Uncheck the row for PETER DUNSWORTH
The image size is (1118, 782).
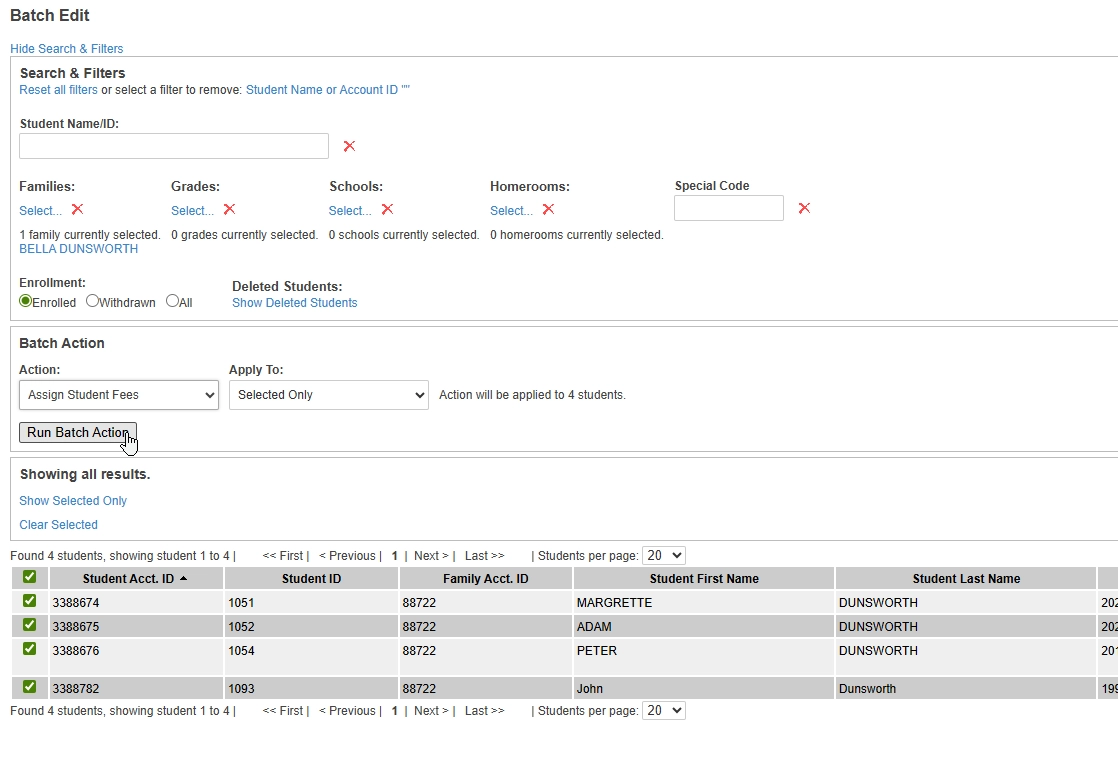[29, 649]
